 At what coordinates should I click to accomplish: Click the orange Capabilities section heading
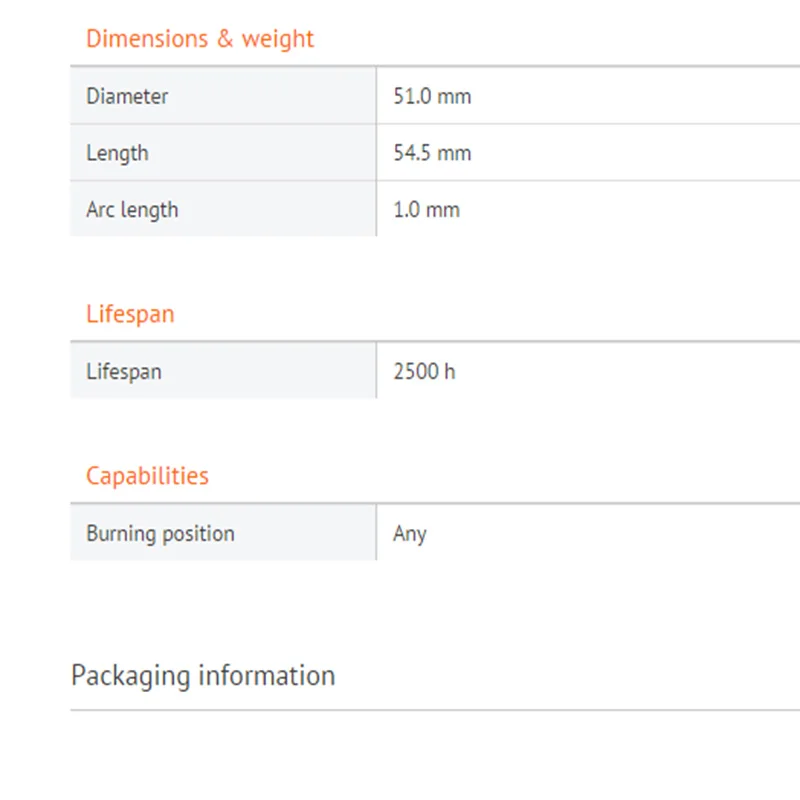pyautogui.click(x=147, y=476)
